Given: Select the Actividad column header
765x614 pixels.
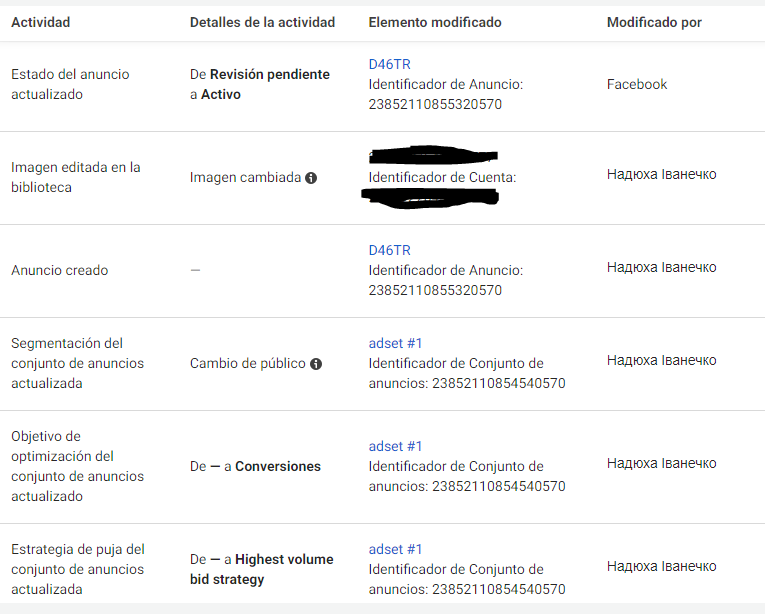Looking at the screenshot, I should point(40,22).
